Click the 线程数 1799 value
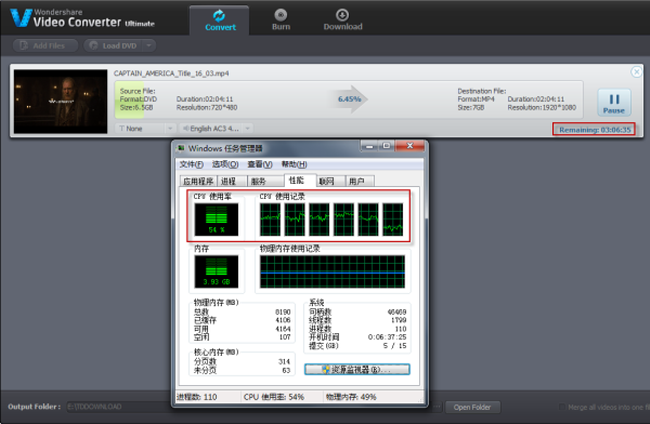 coord(398,320)
